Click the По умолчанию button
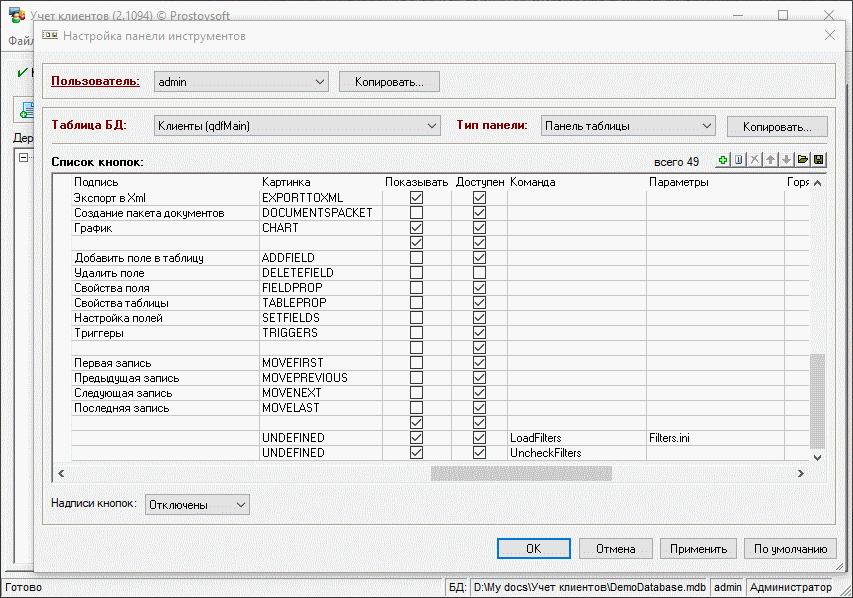Screen dimensions: 853x598 pyautogui.click(x=790, y=548)
